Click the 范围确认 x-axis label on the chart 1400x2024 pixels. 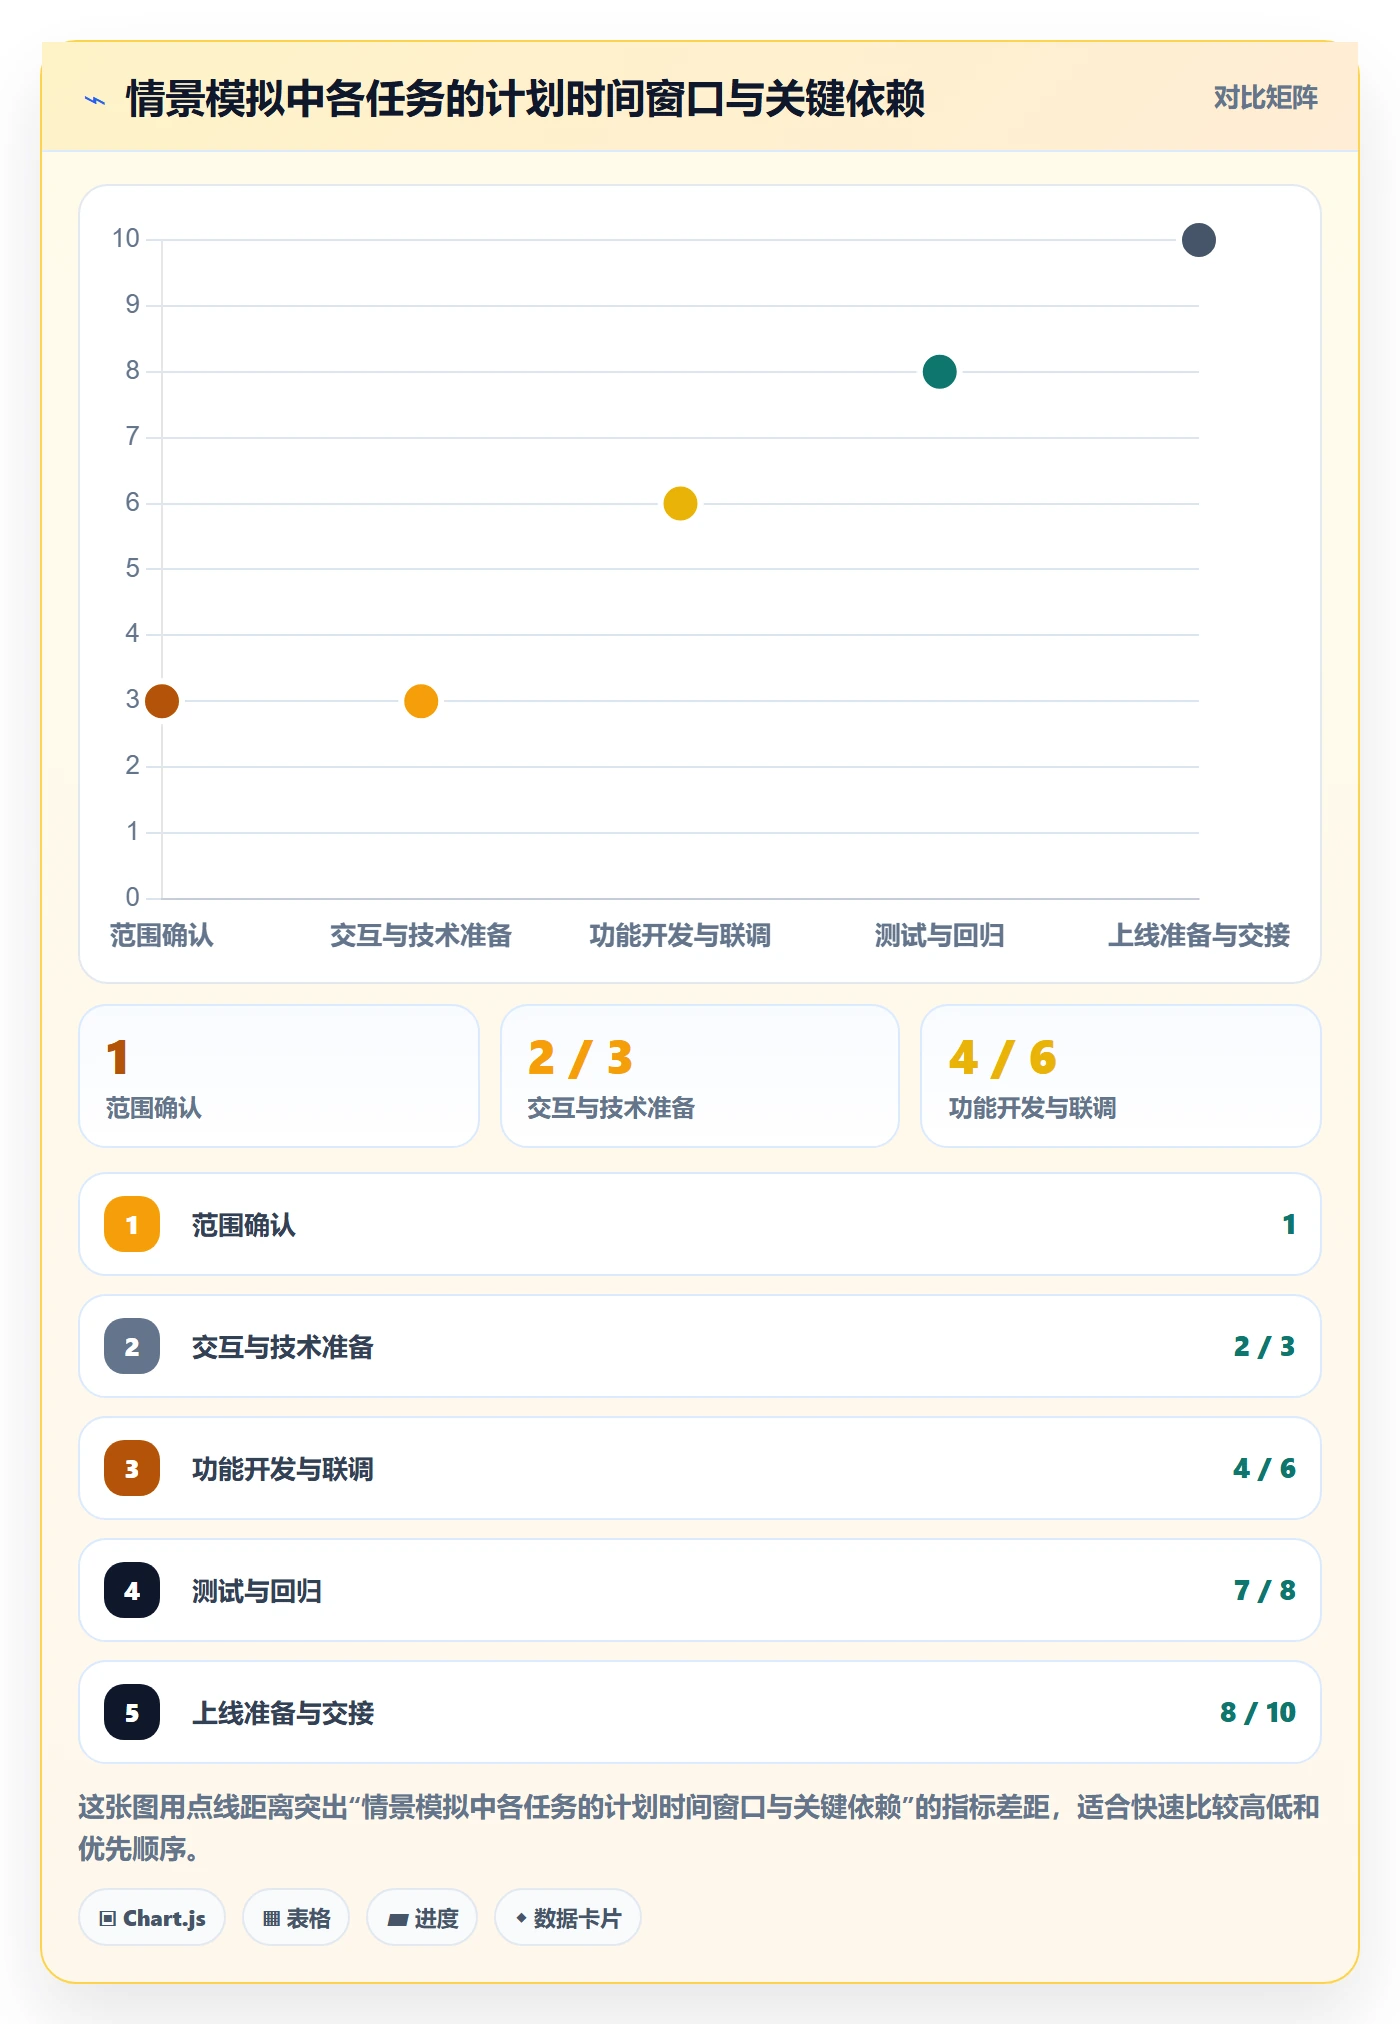[x=162, y=935]
